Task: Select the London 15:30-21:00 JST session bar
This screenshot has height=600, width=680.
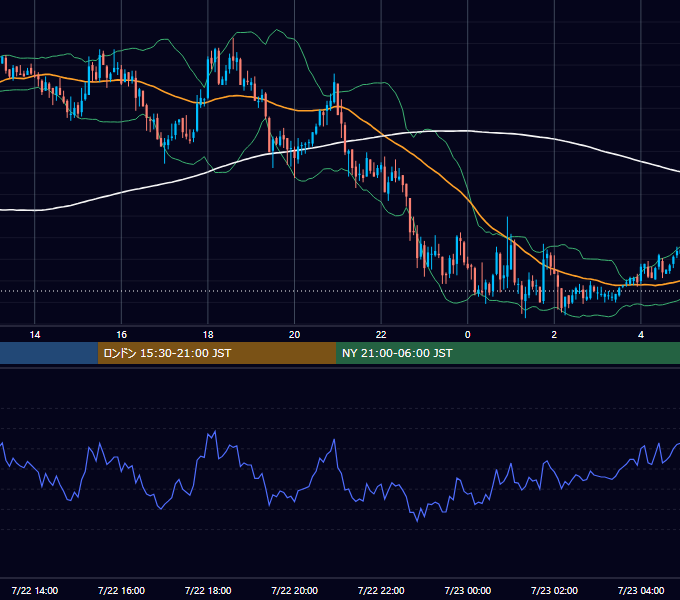Action: click(x=217, y=353)
